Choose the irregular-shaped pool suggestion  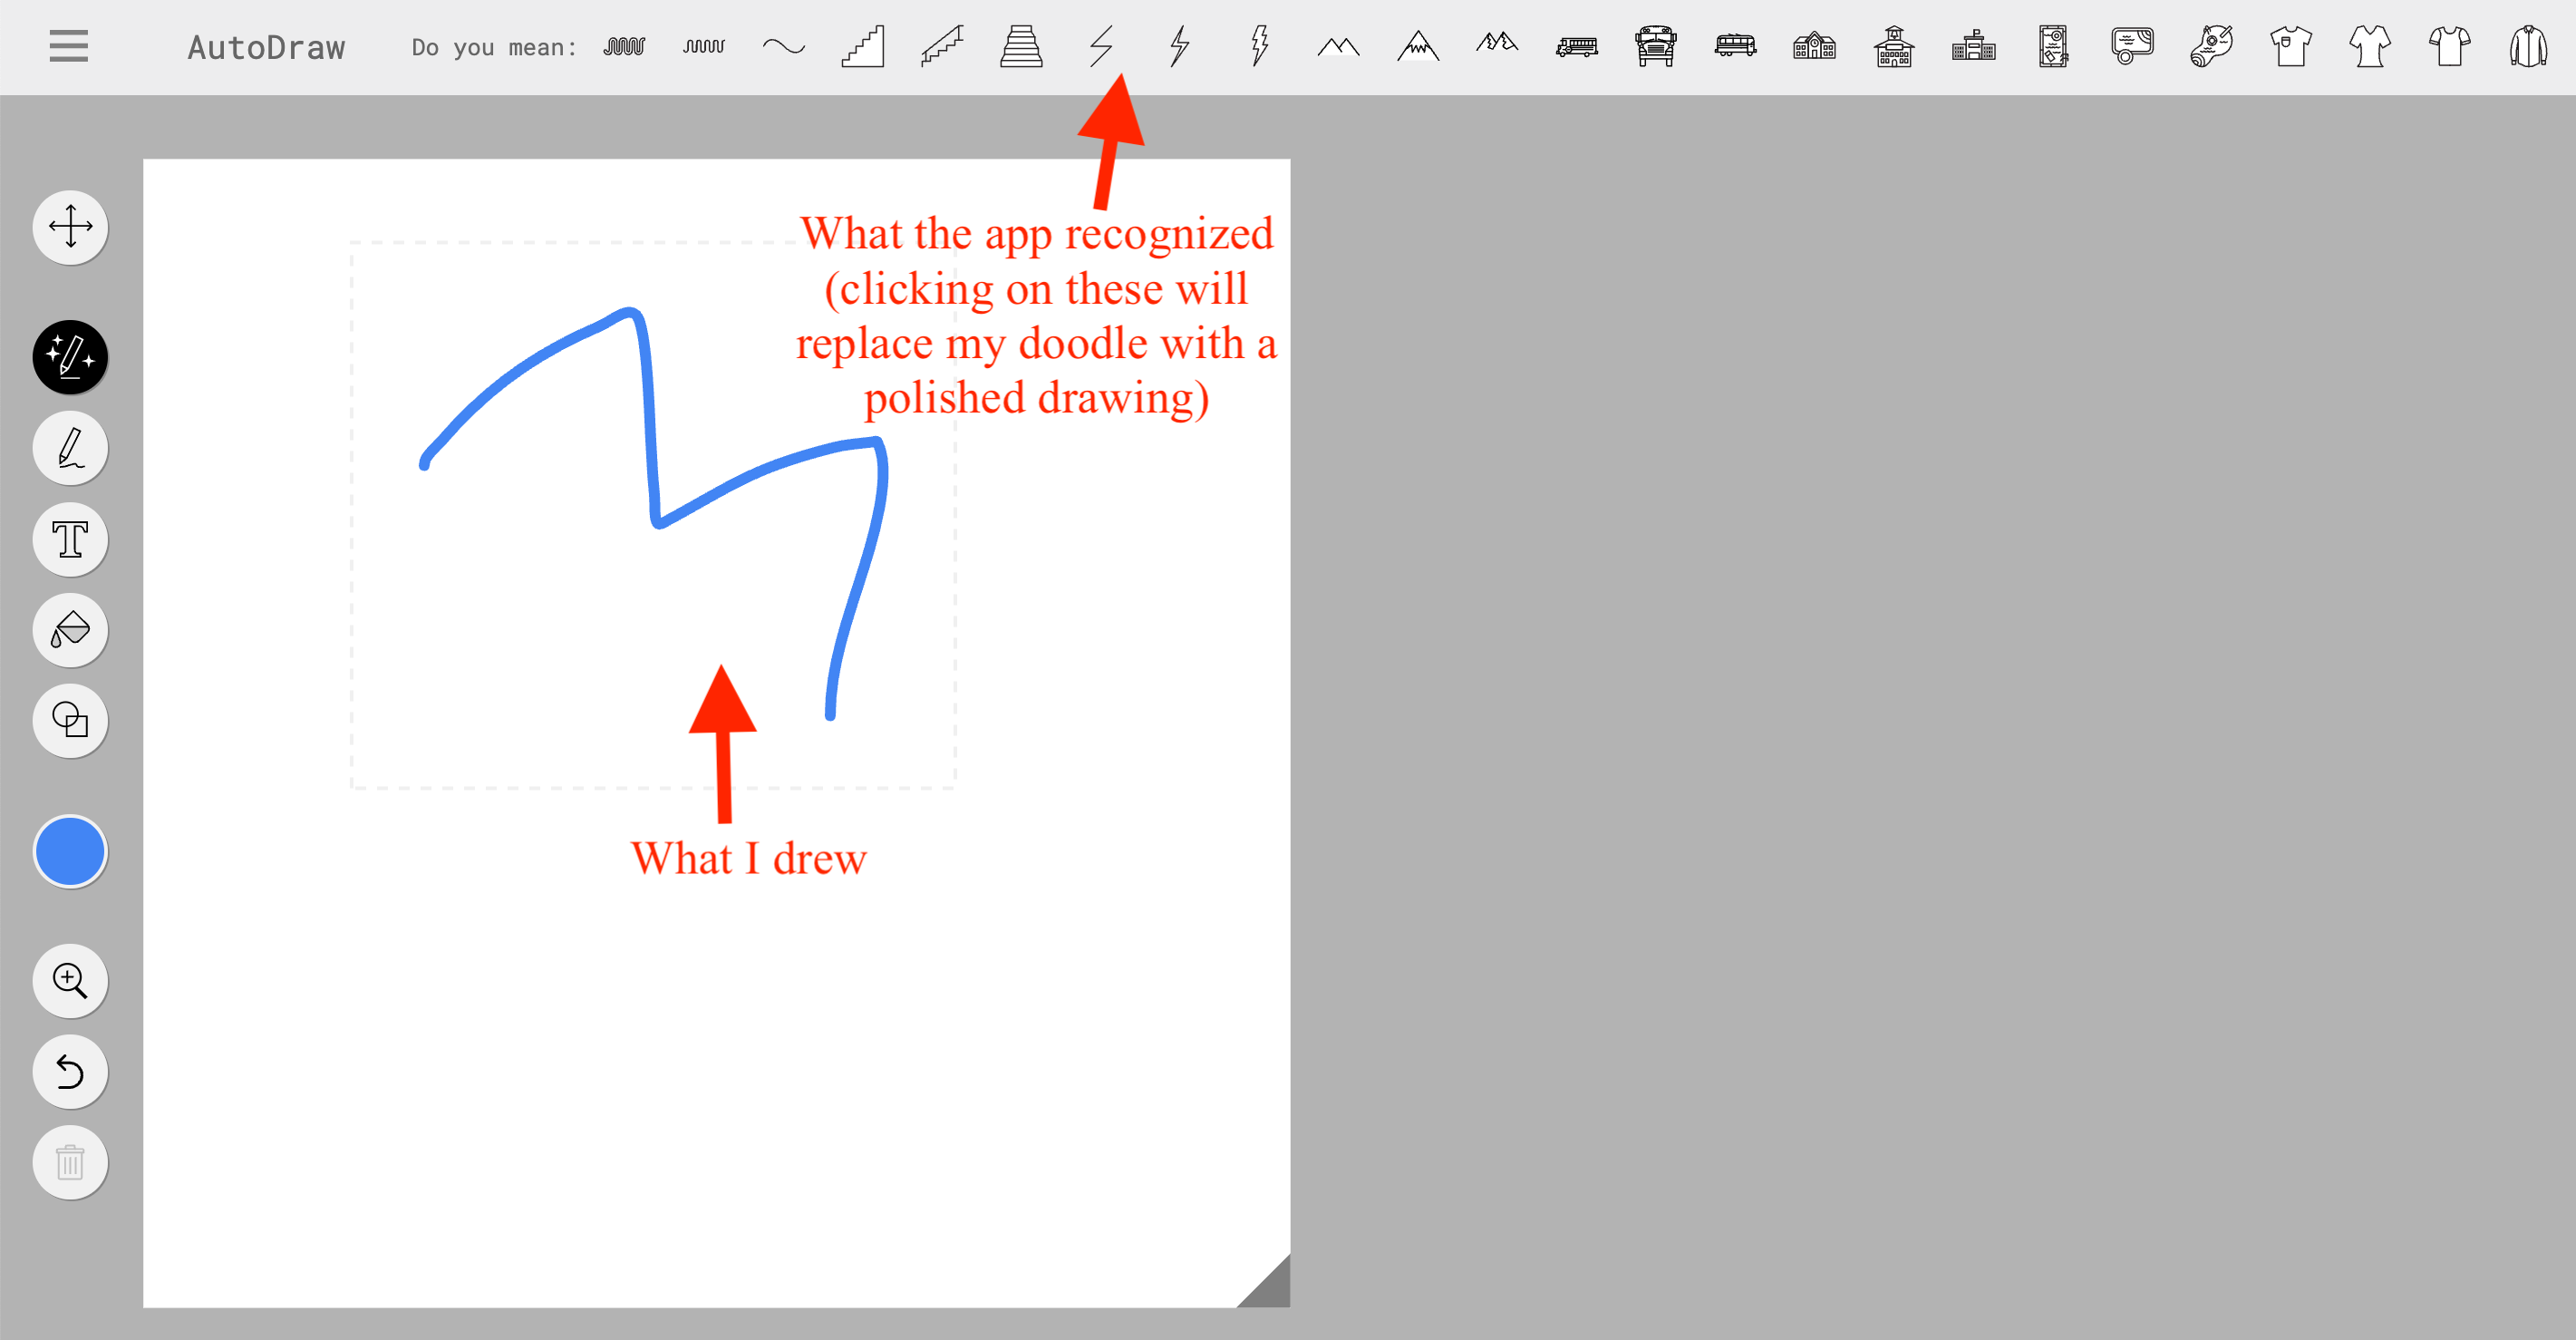[x=2212, y=46]
